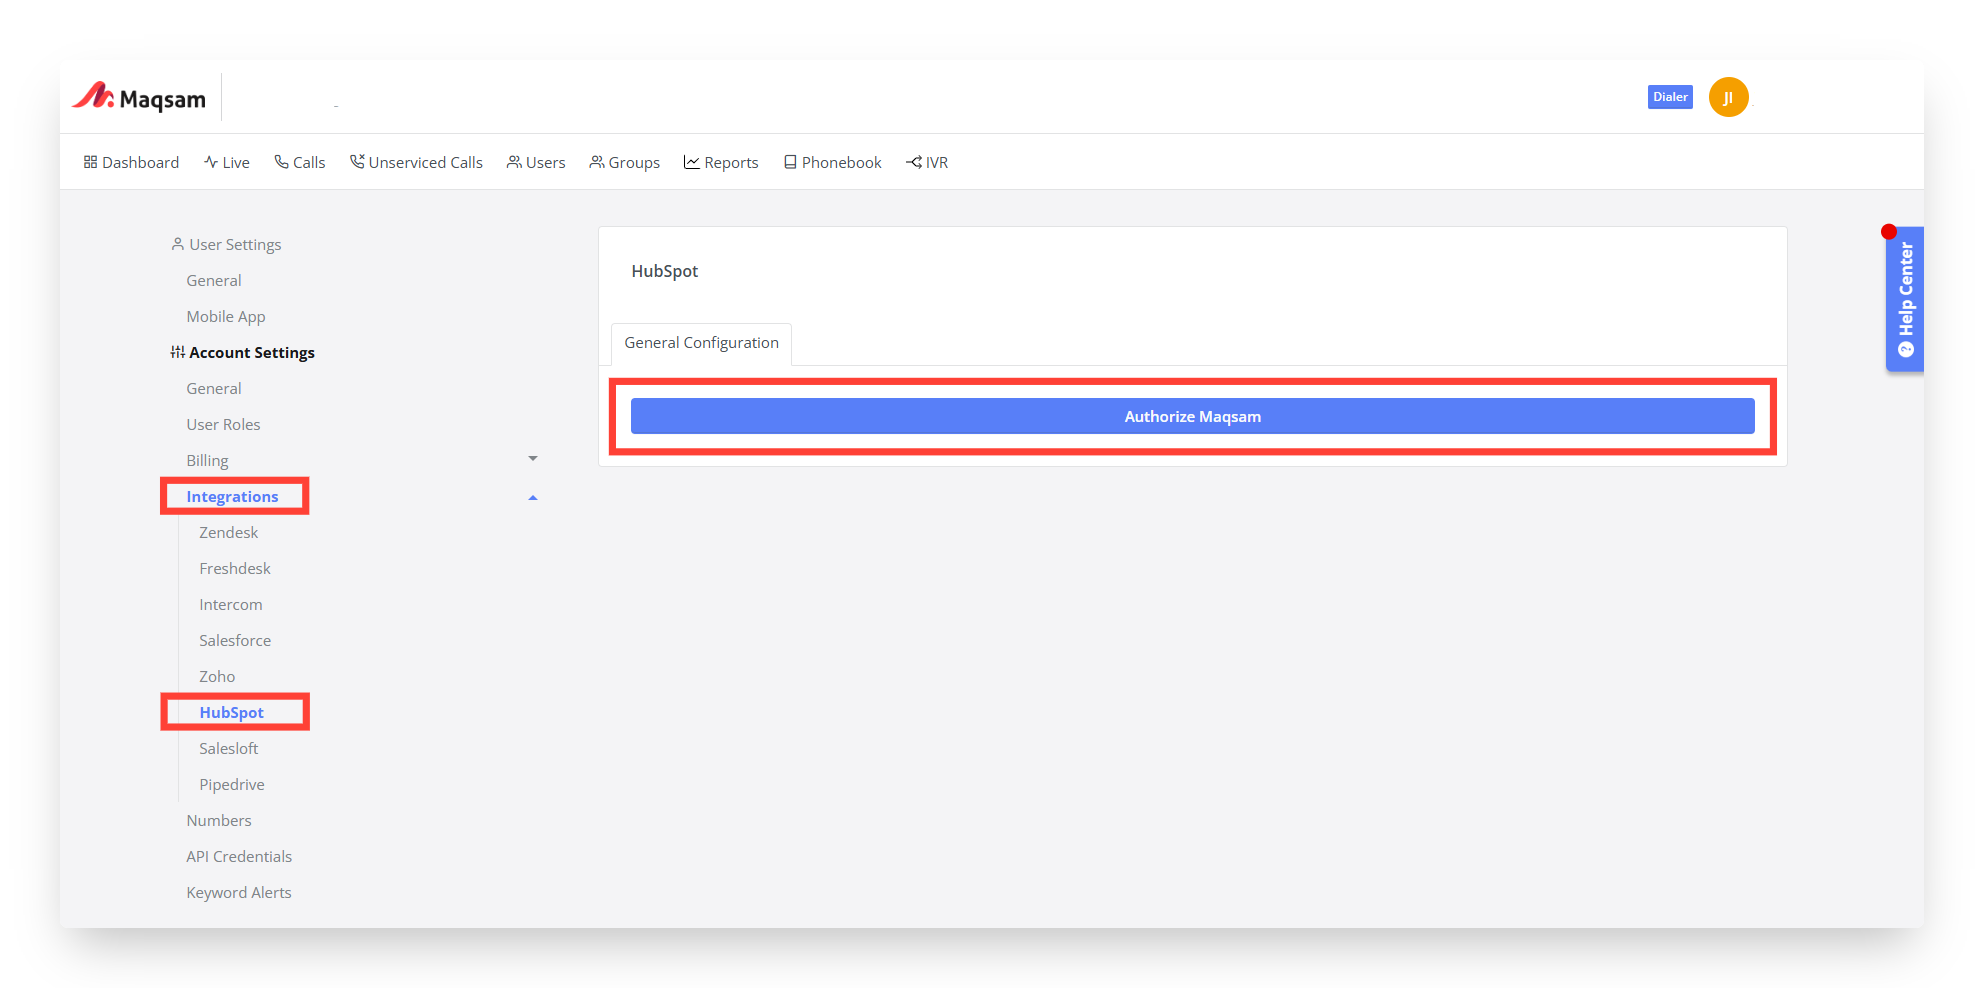Screen dimensions: 1984x988
Task: Open the Users page
Action: pos(536,162)
